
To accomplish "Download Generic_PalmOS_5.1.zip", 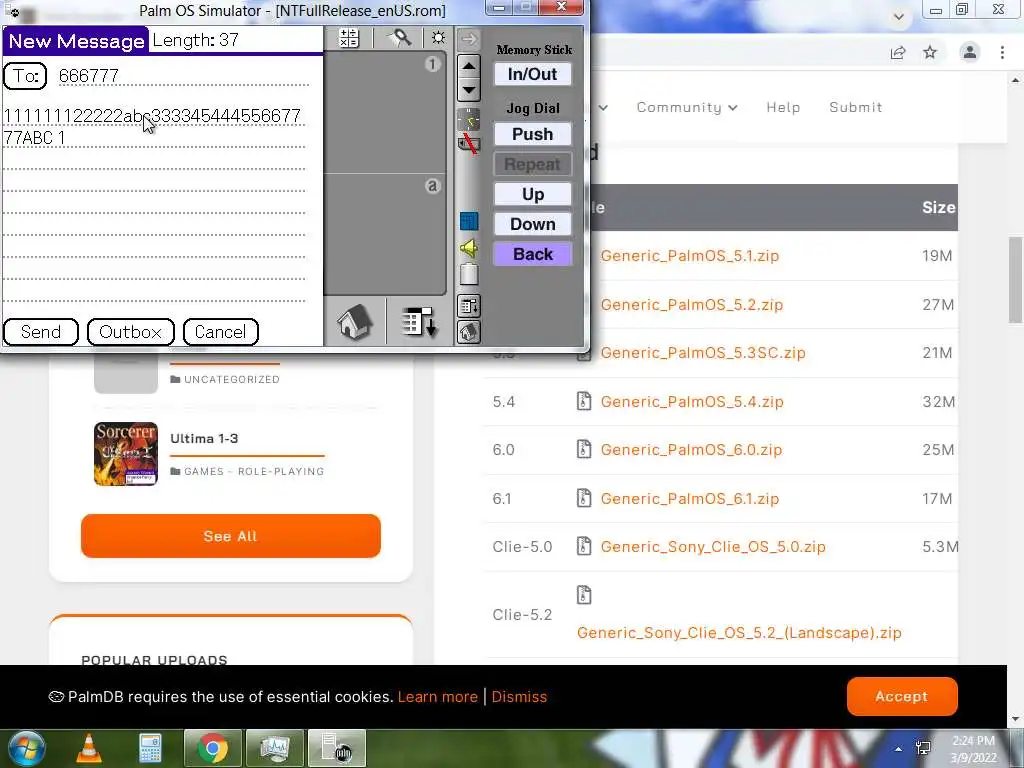I will click(x=690, y=255).
